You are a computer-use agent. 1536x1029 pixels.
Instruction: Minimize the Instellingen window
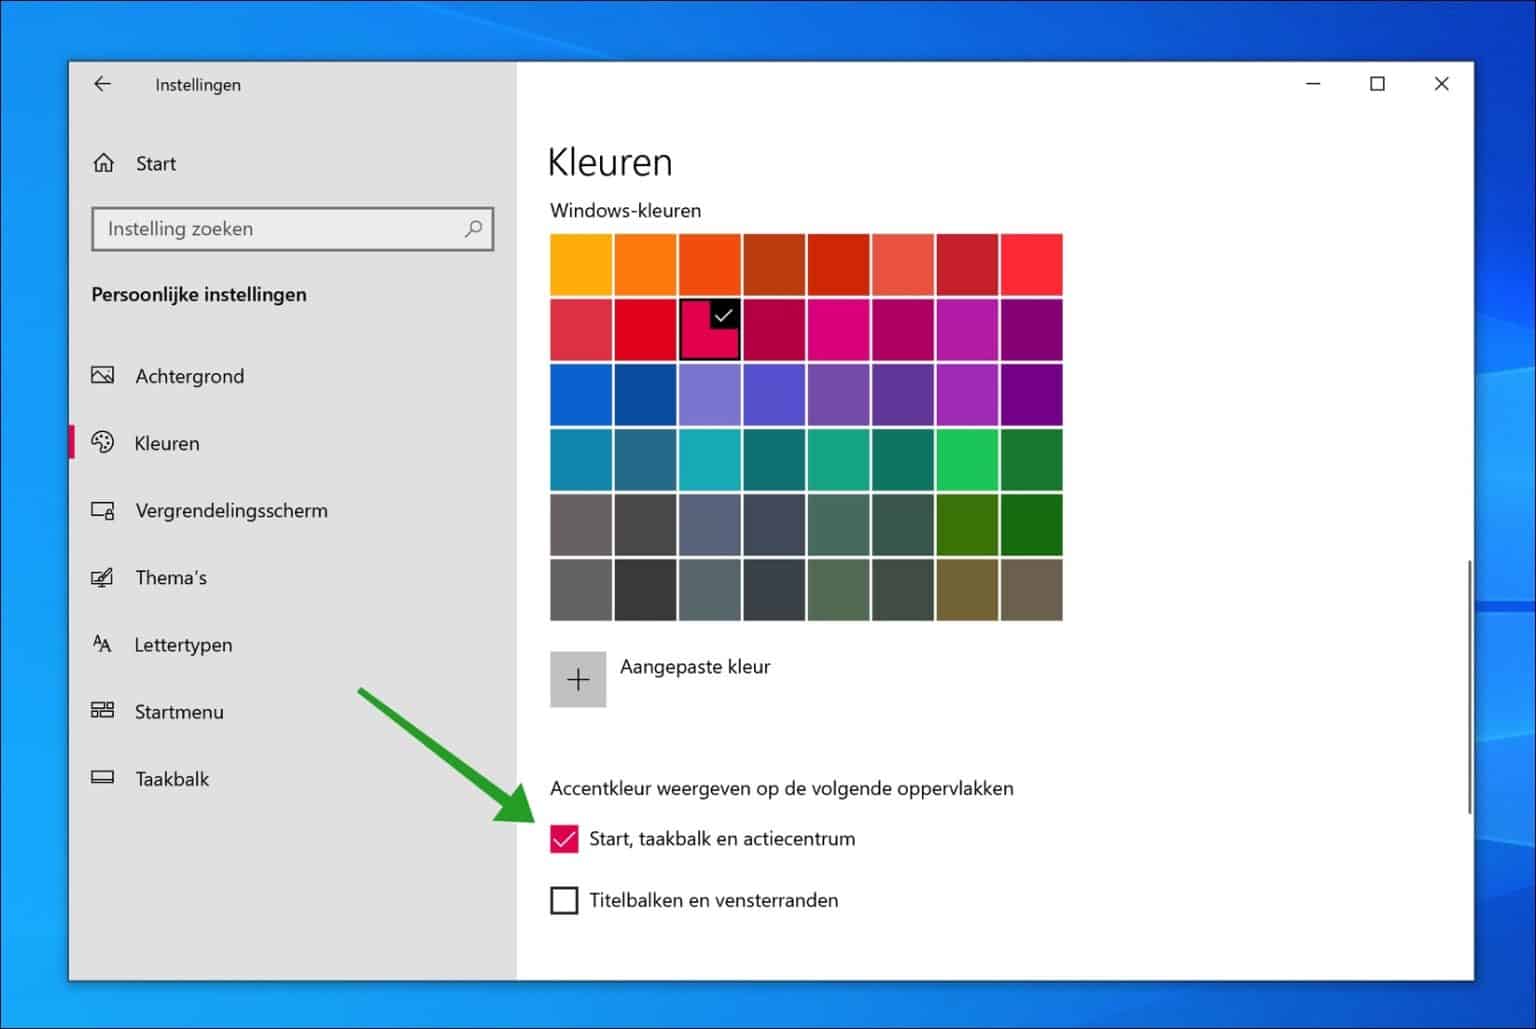pos(1314,84)
